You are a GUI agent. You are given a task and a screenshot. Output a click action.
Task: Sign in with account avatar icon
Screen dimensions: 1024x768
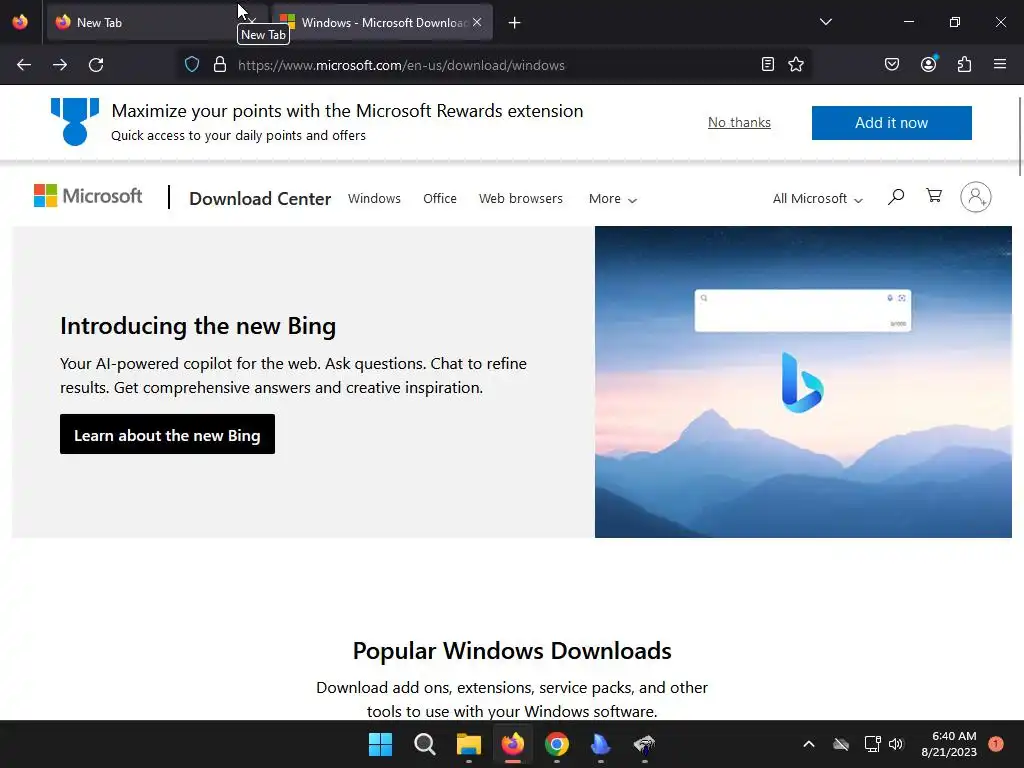tap(976, 197)
